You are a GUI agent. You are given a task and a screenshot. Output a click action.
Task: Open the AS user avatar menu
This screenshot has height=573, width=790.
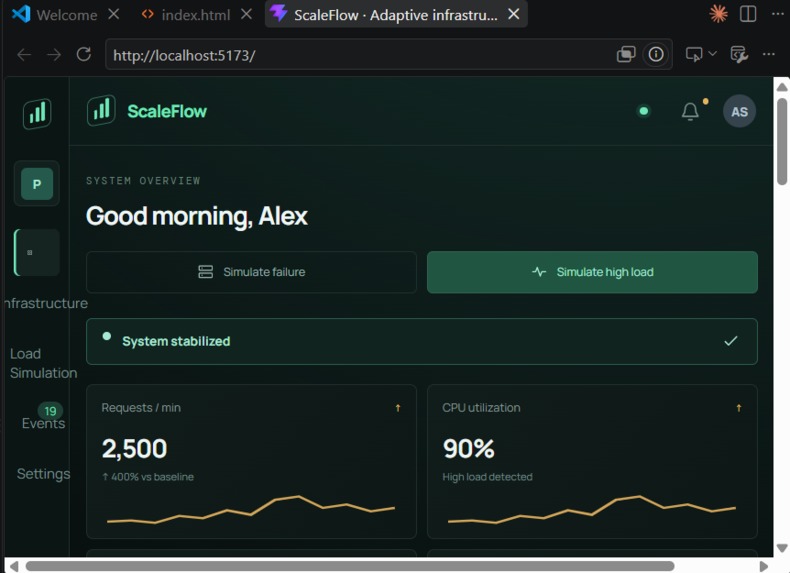point(739,111)
